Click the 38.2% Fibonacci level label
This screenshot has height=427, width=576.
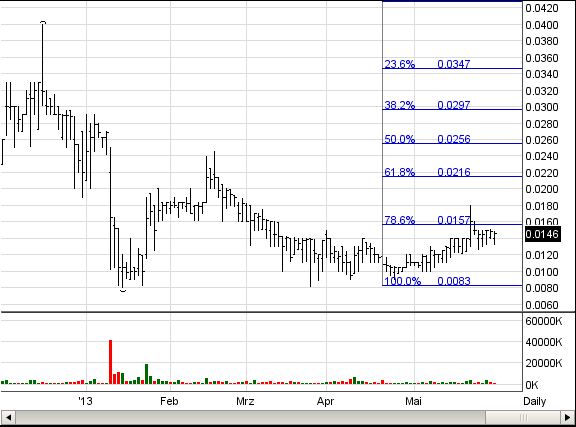coord(399,105)
